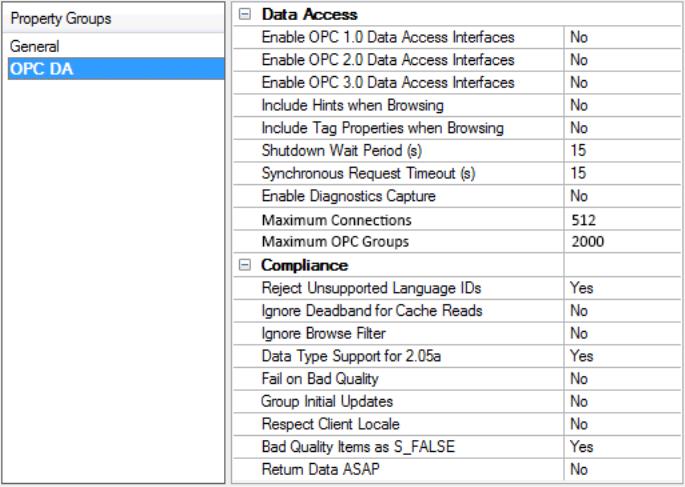The image size is (685, 487).
Task: Change Reject Unsupported Language IDs value
Action: pos(620,288)
